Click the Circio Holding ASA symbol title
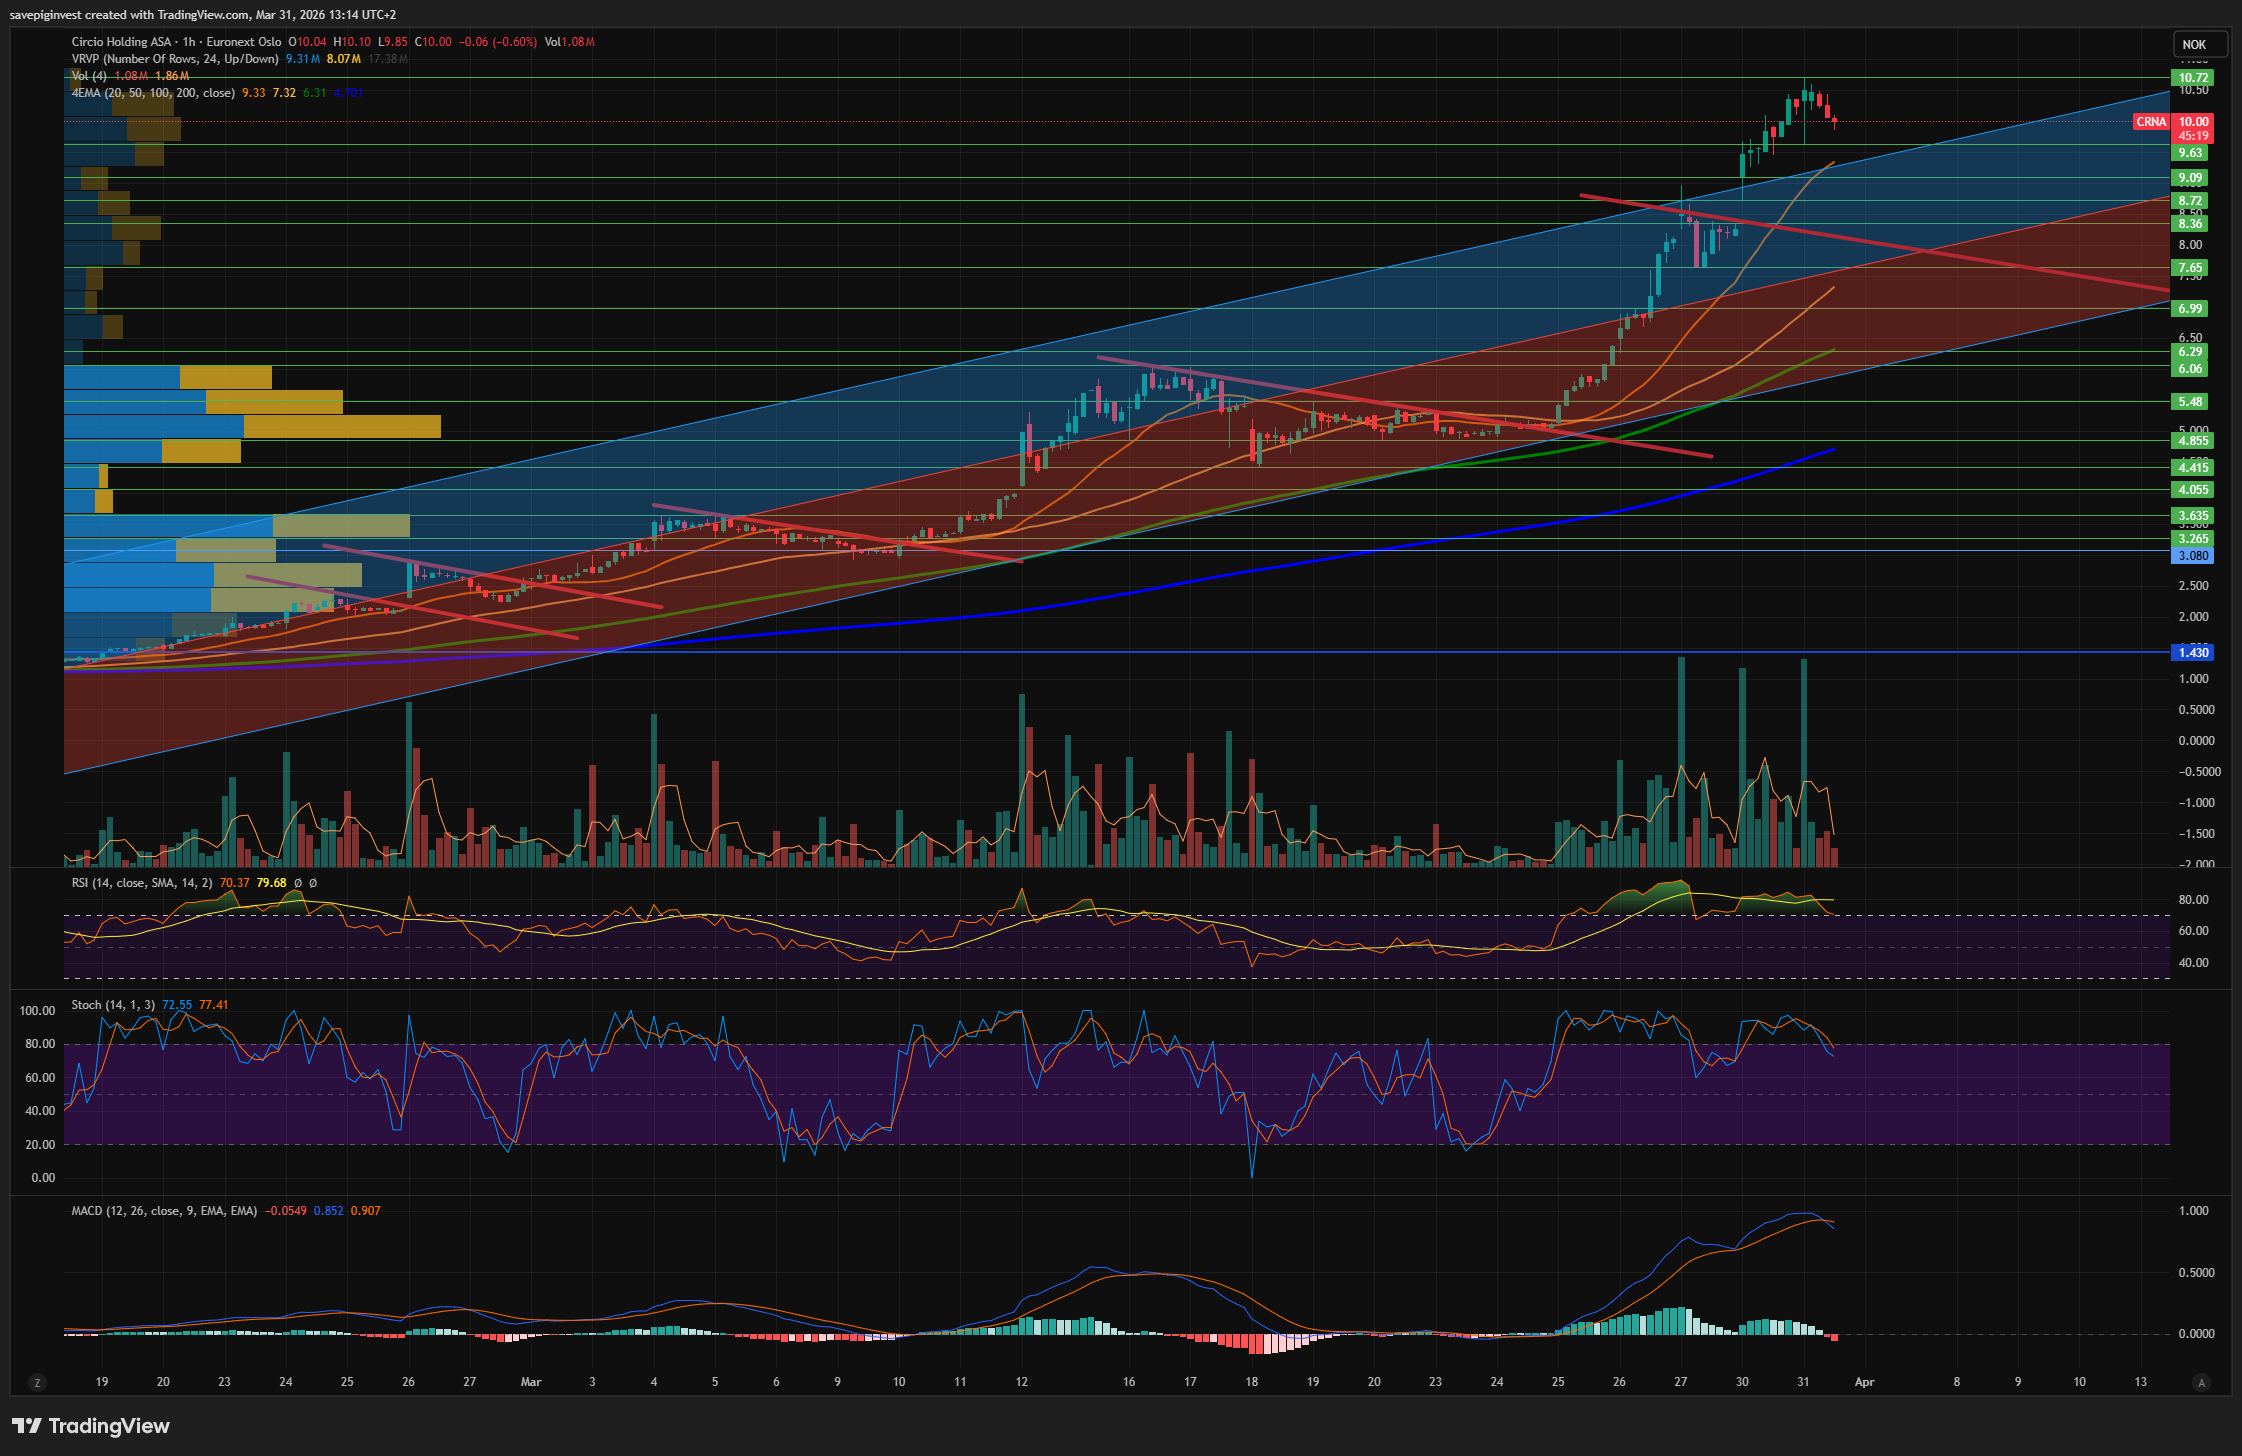 [x=120, y=42]
